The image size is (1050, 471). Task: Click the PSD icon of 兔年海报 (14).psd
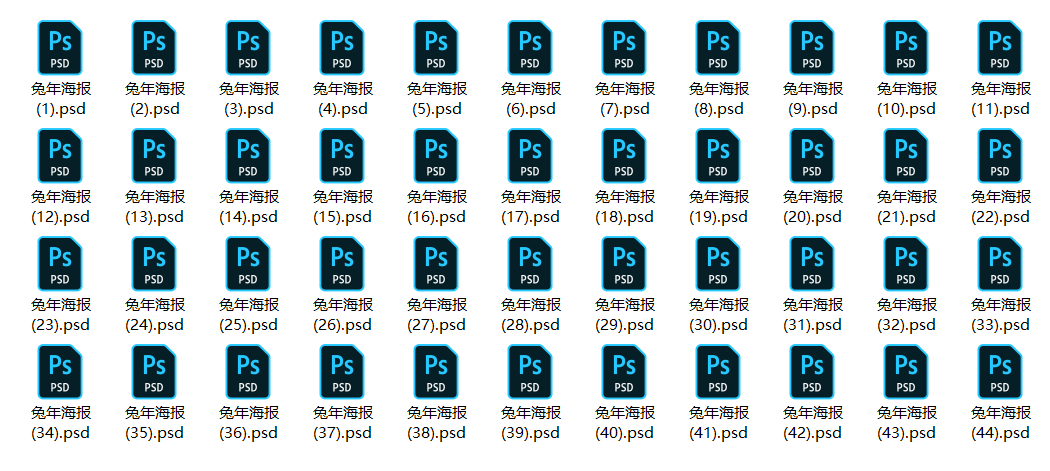248,155
